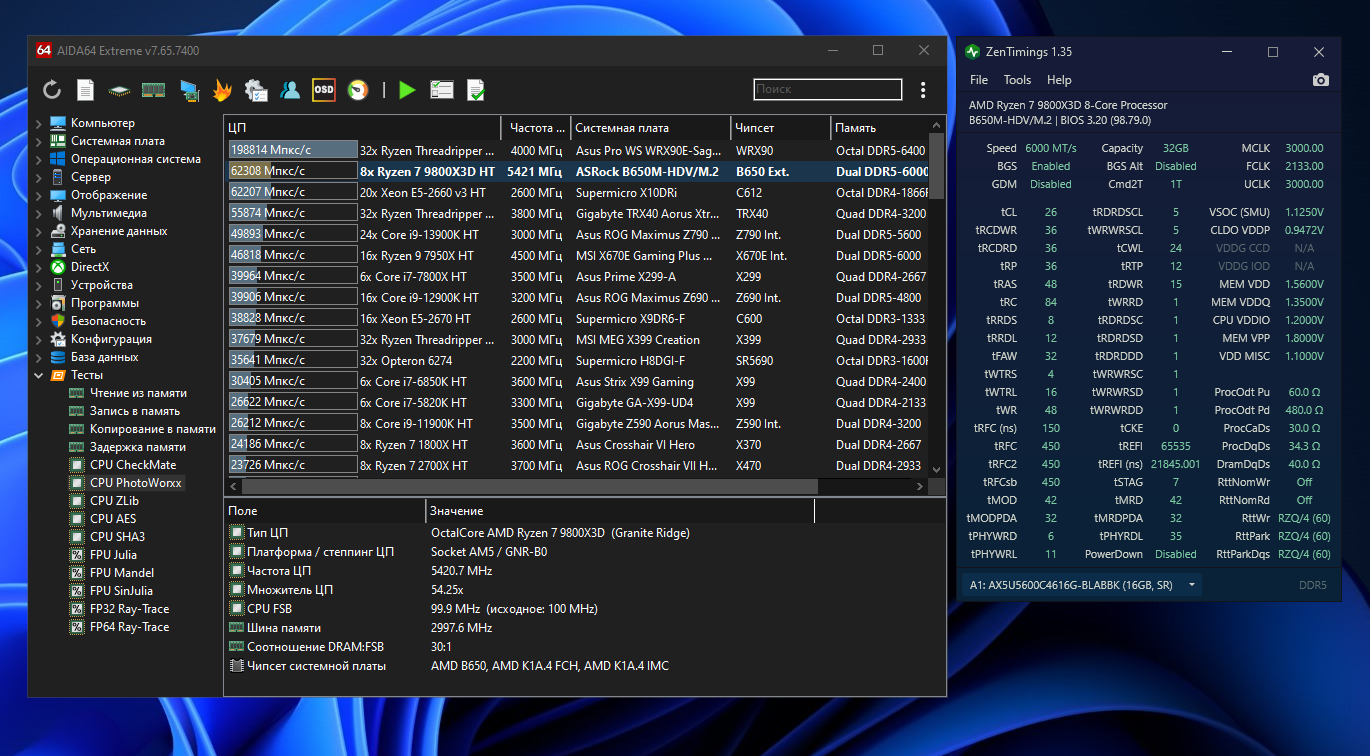The image size is (1370, 756).
Task: Expand the Программы tree node
Action: point(39,303)
